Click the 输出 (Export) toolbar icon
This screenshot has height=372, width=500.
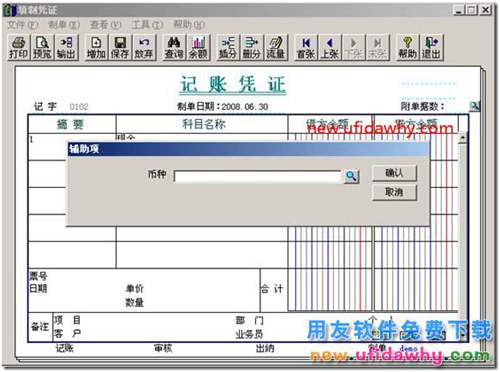pos(66,47)
